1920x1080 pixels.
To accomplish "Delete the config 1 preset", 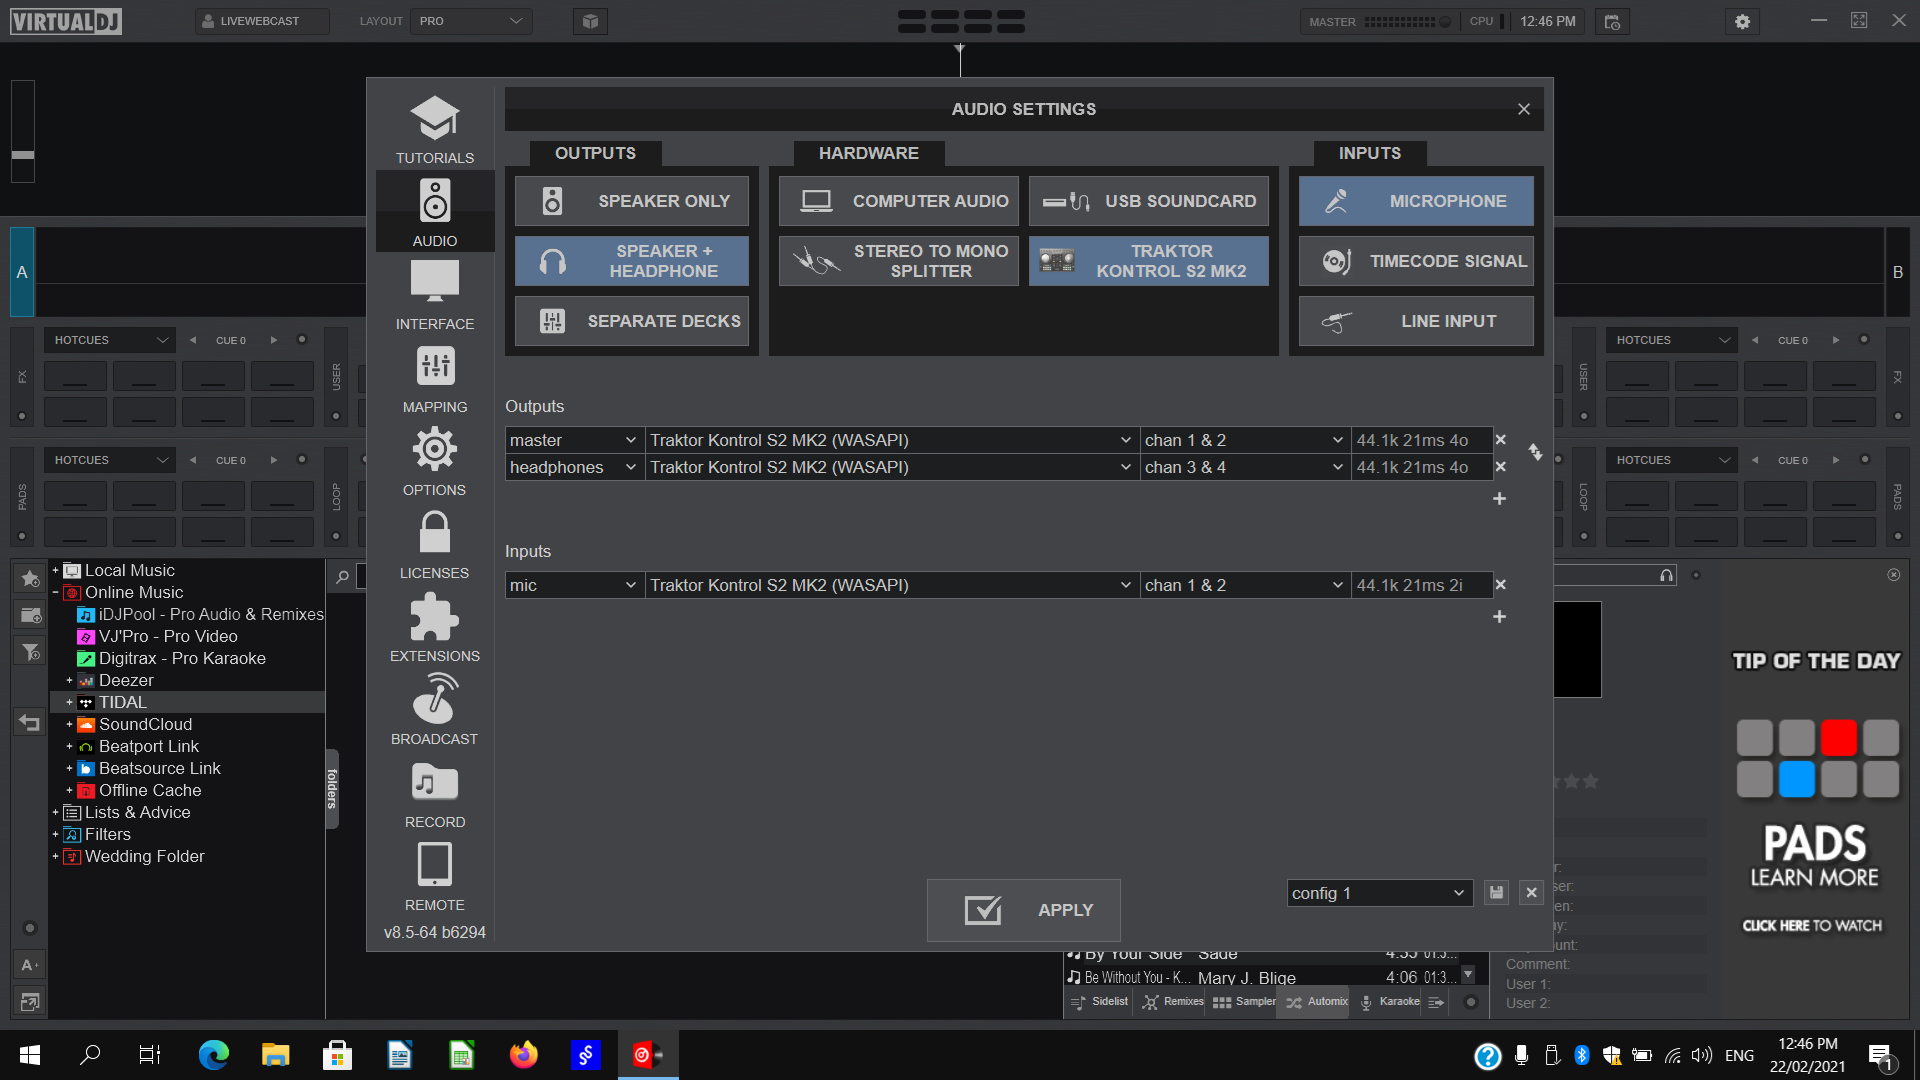I will pos(1531,893).
